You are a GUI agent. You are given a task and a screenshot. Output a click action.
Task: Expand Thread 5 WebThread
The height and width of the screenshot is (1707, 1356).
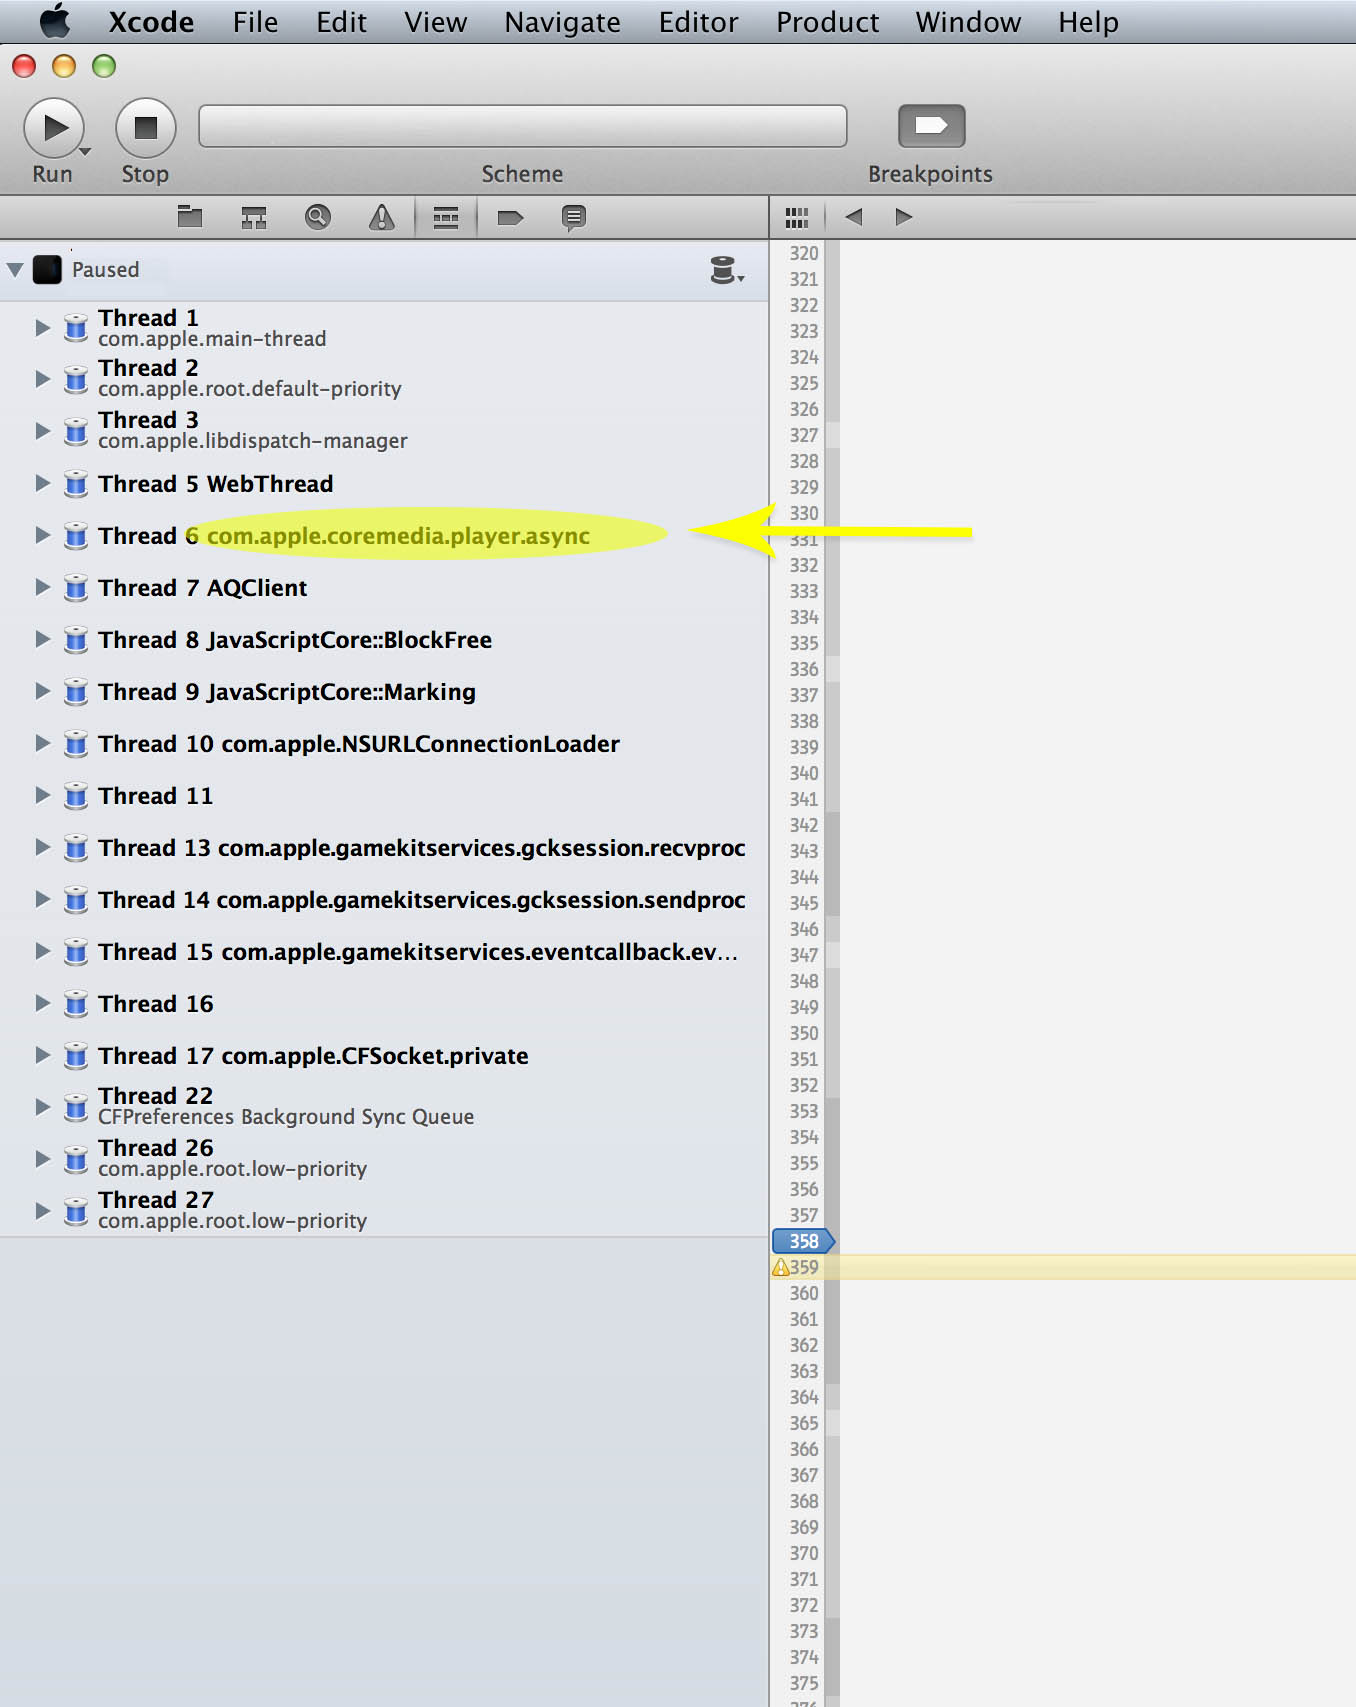pyautogui.click(x=42, y=483)
